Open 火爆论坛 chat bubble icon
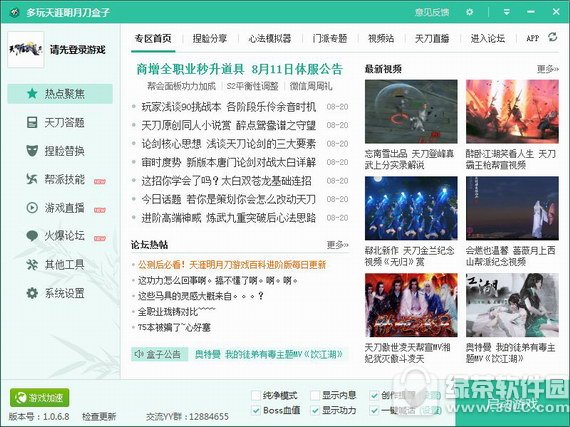 pyautogui.click(x=32, y=236)
